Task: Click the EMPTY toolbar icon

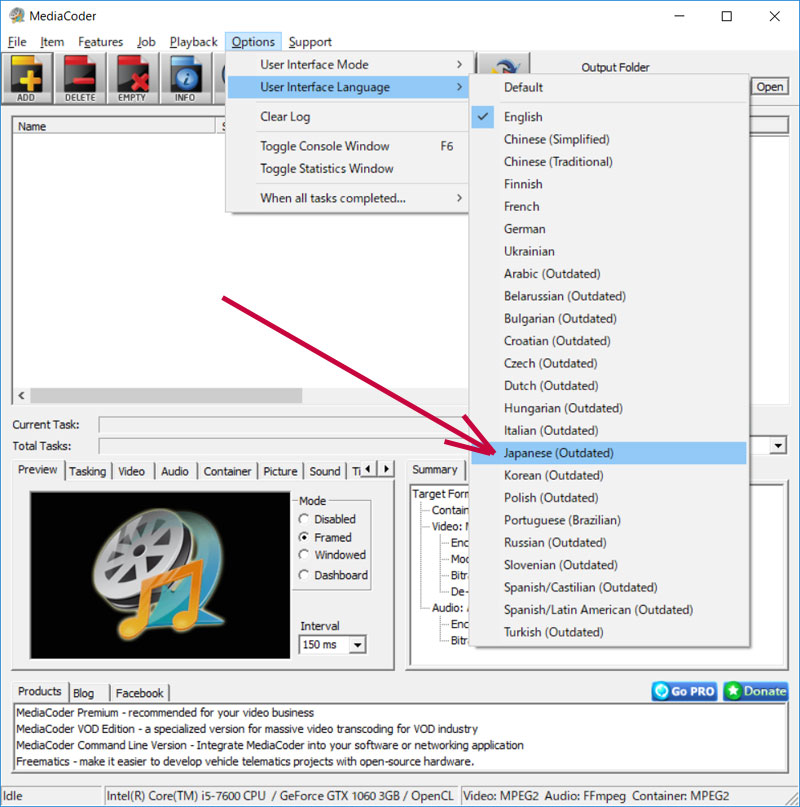Action: tap(133, 78)
